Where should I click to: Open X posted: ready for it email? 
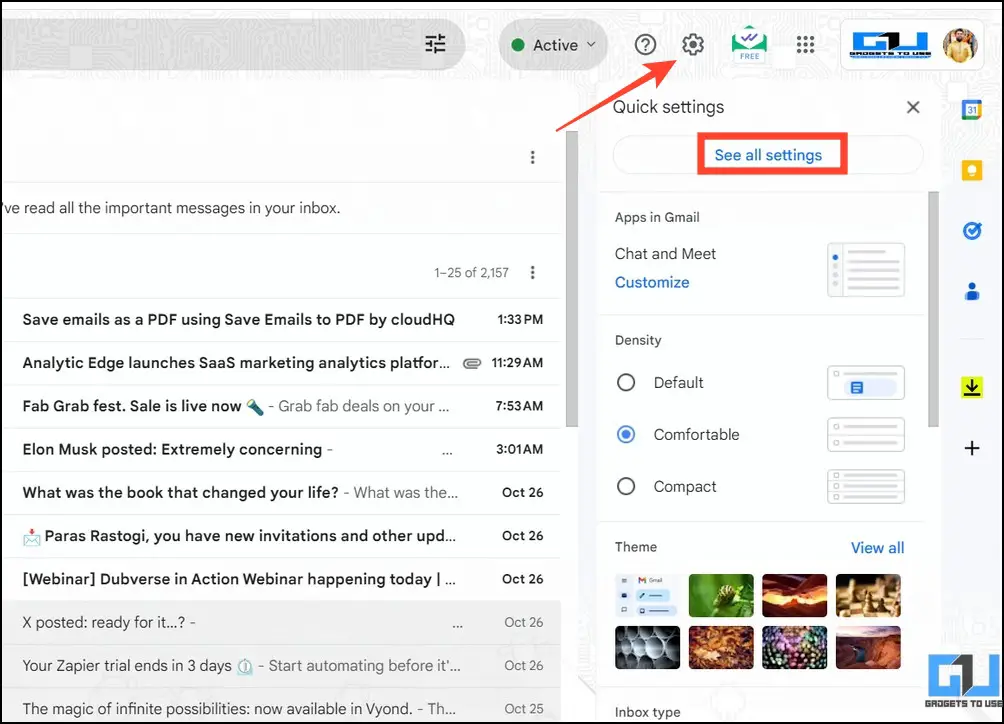click(282, 622)
